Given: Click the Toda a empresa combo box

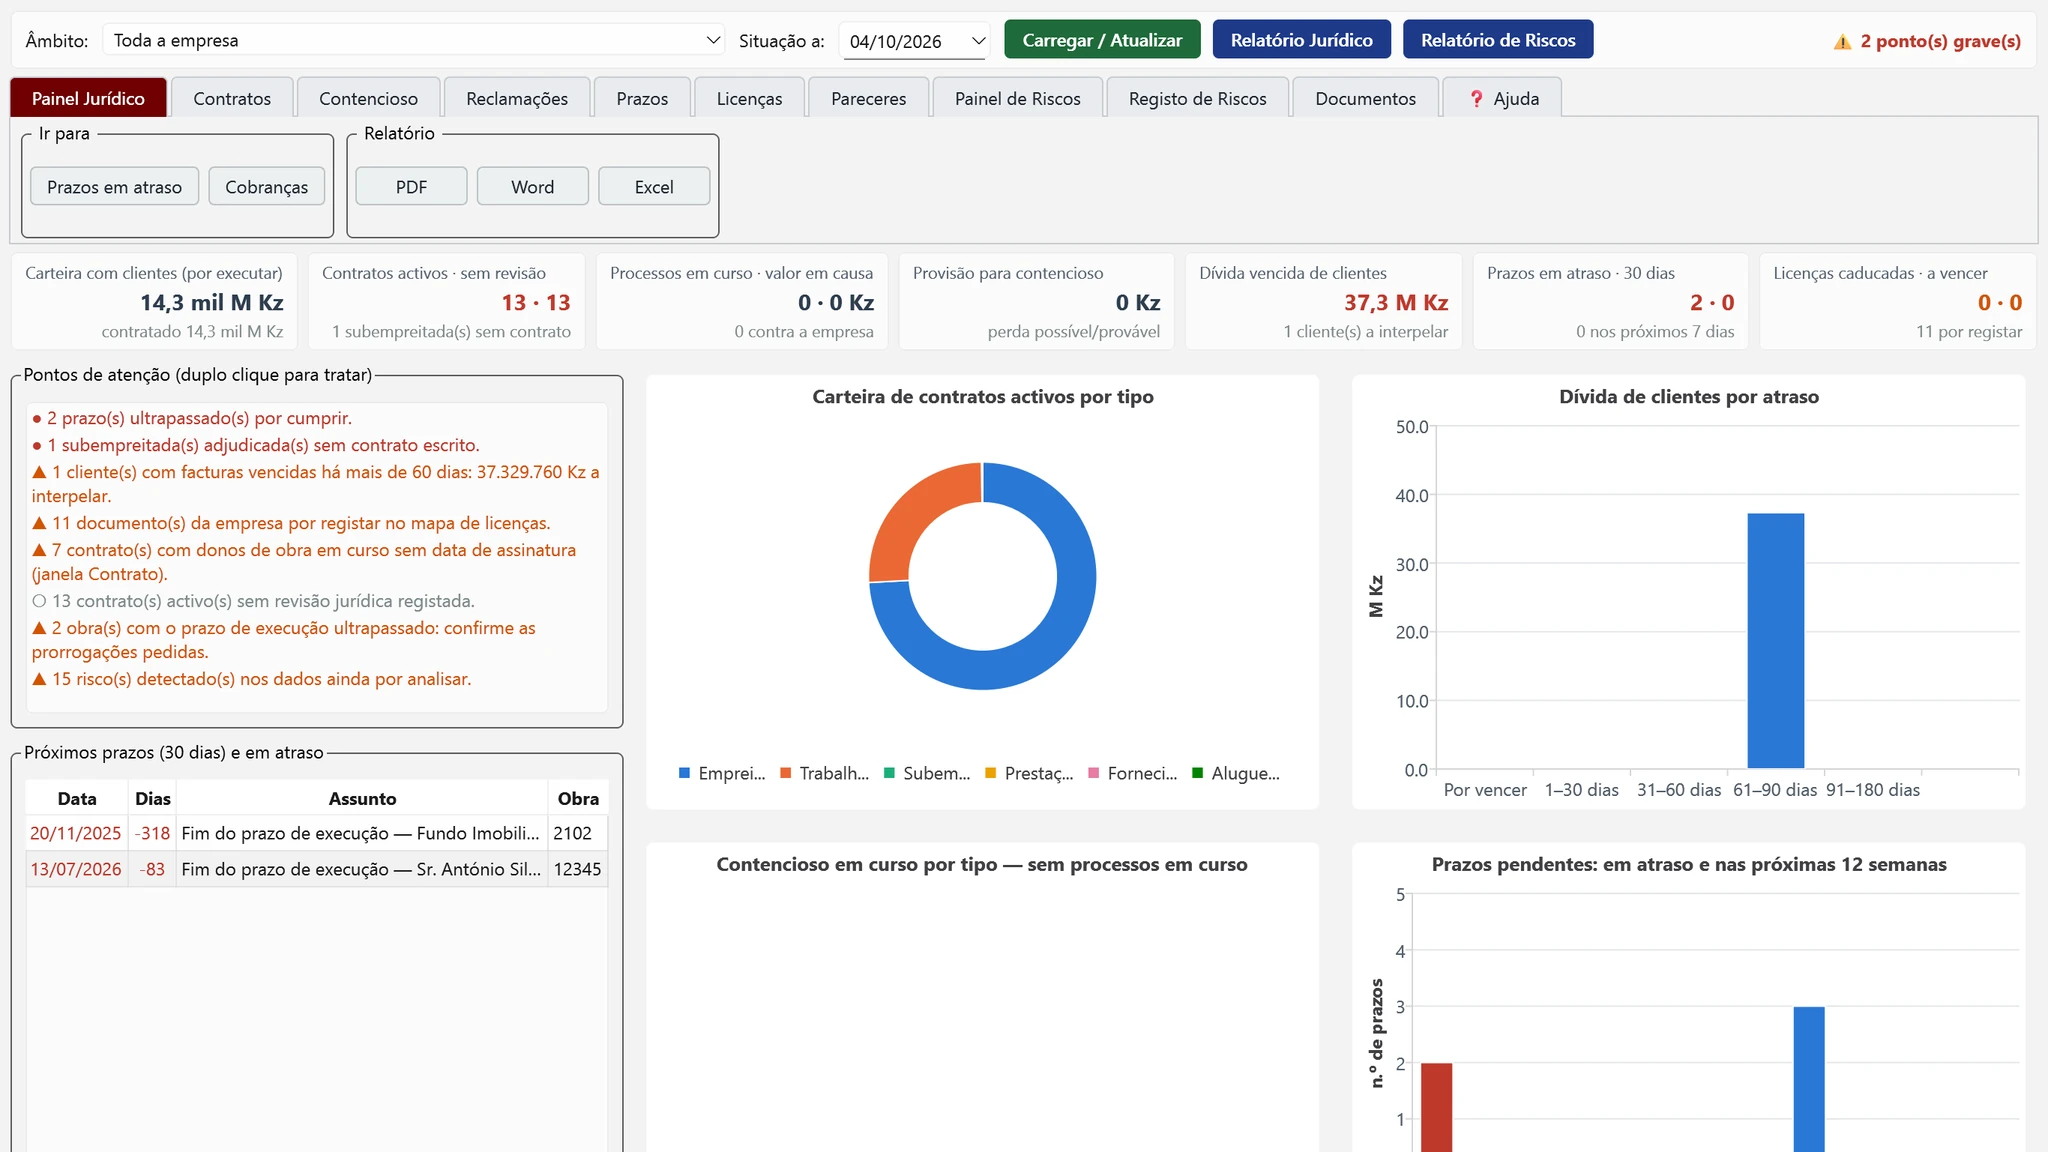Looking at the screenshot, I should [x=414, y=40].
